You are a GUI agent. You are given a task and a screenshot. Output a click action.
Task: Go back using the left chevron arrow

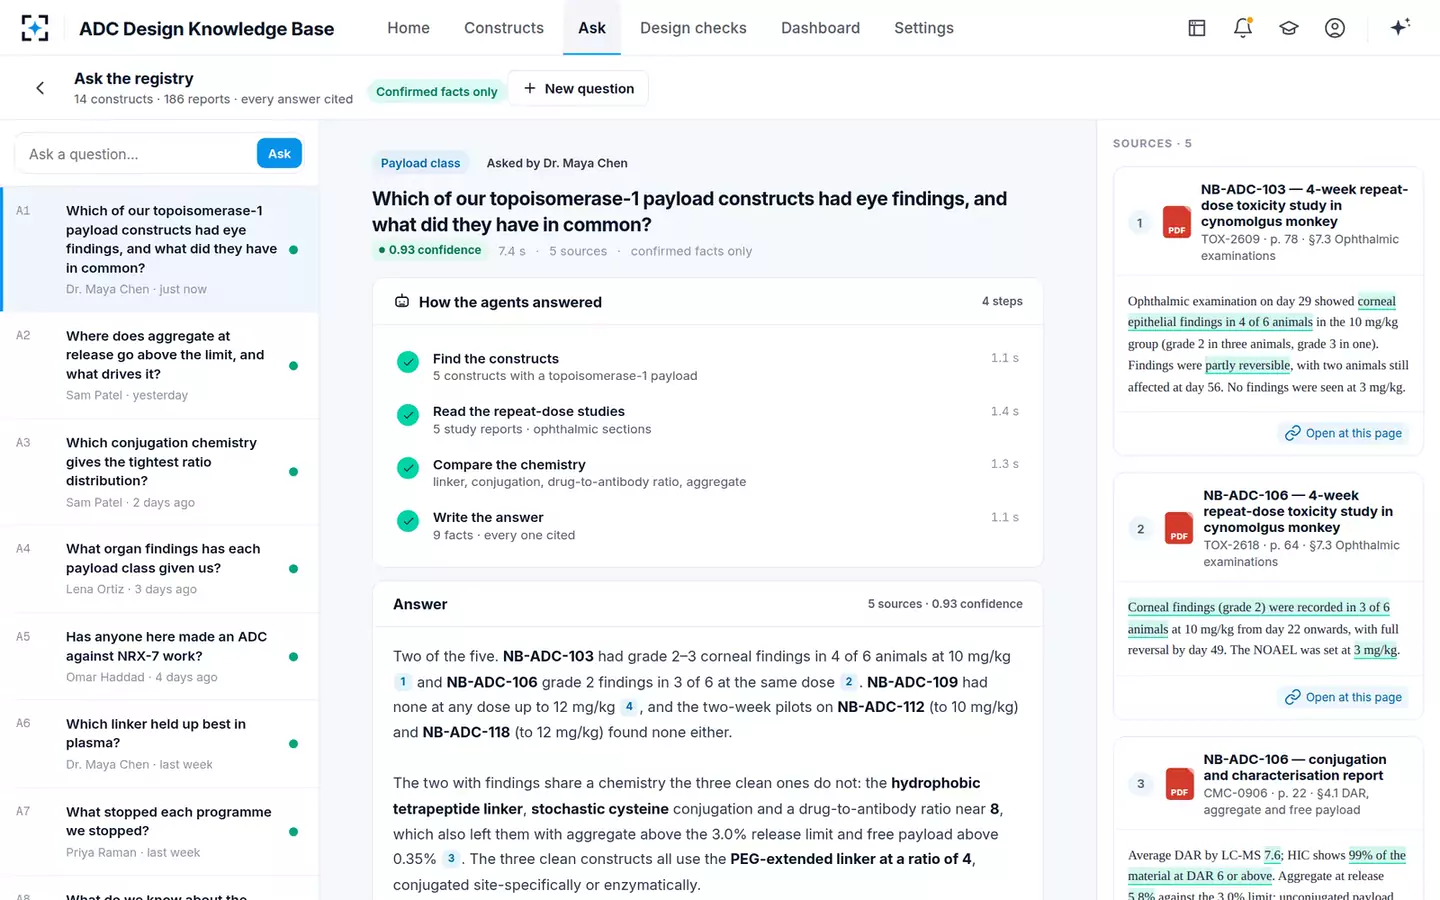(x=40, y=88)
